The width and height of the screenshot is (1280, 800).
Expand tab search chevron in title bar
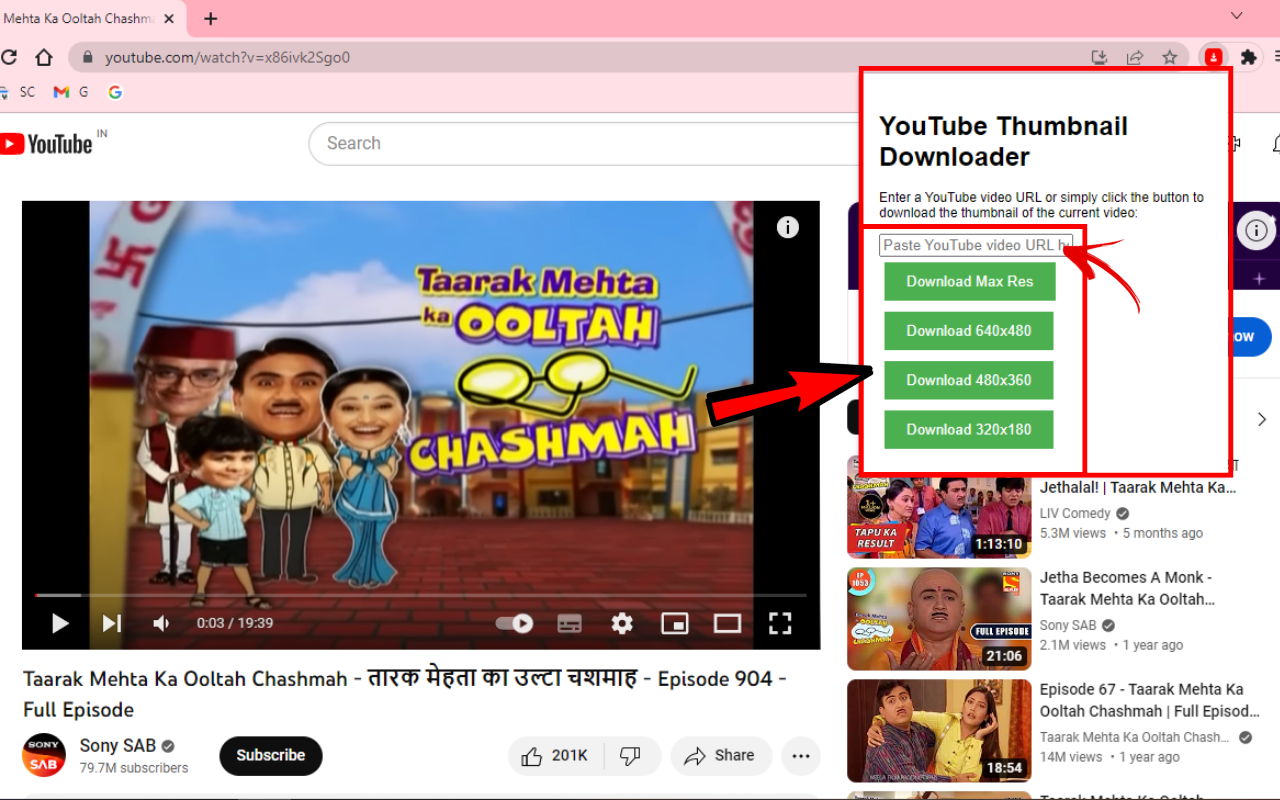(1237, 15)
